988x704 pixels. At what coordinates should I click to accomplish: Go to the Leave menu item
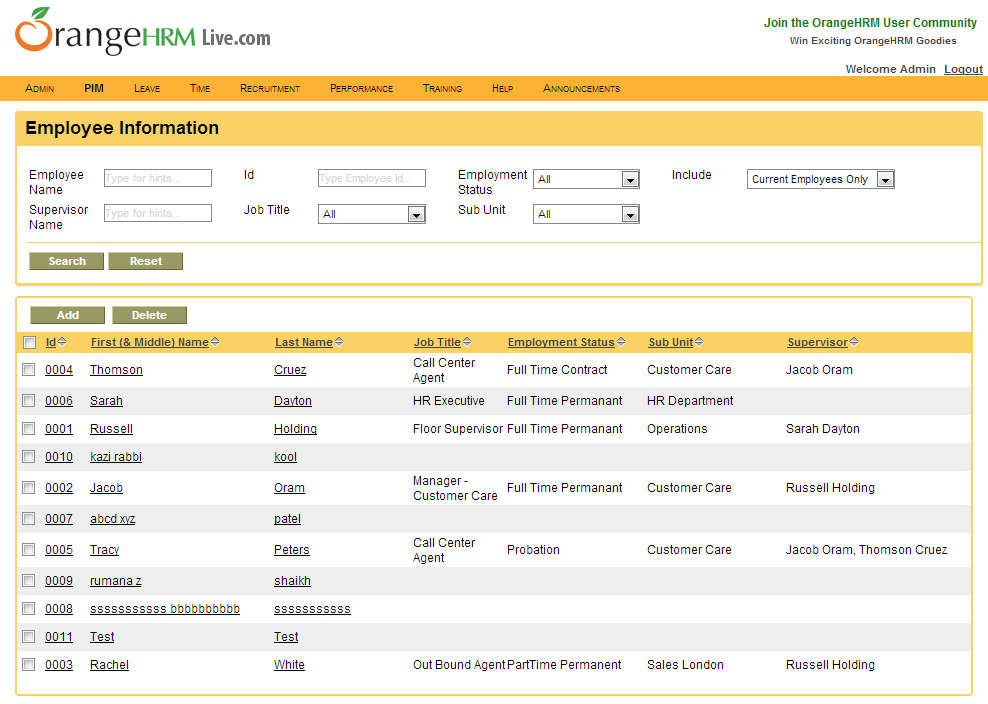pos(147,88)
